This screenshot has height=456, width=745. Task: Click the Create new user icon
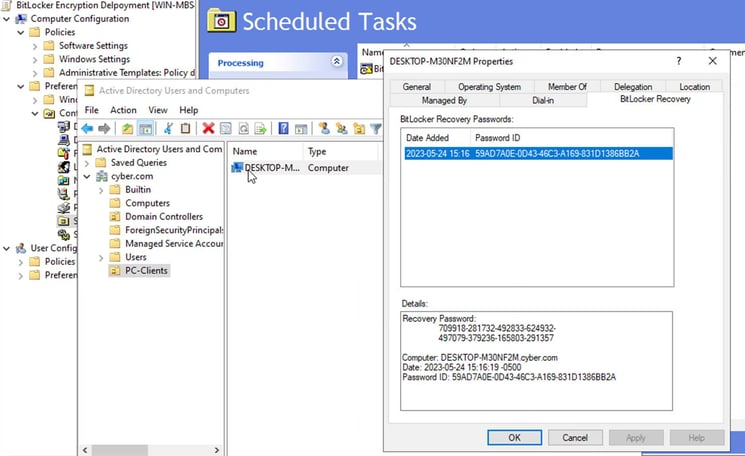[x=324, y=128]
